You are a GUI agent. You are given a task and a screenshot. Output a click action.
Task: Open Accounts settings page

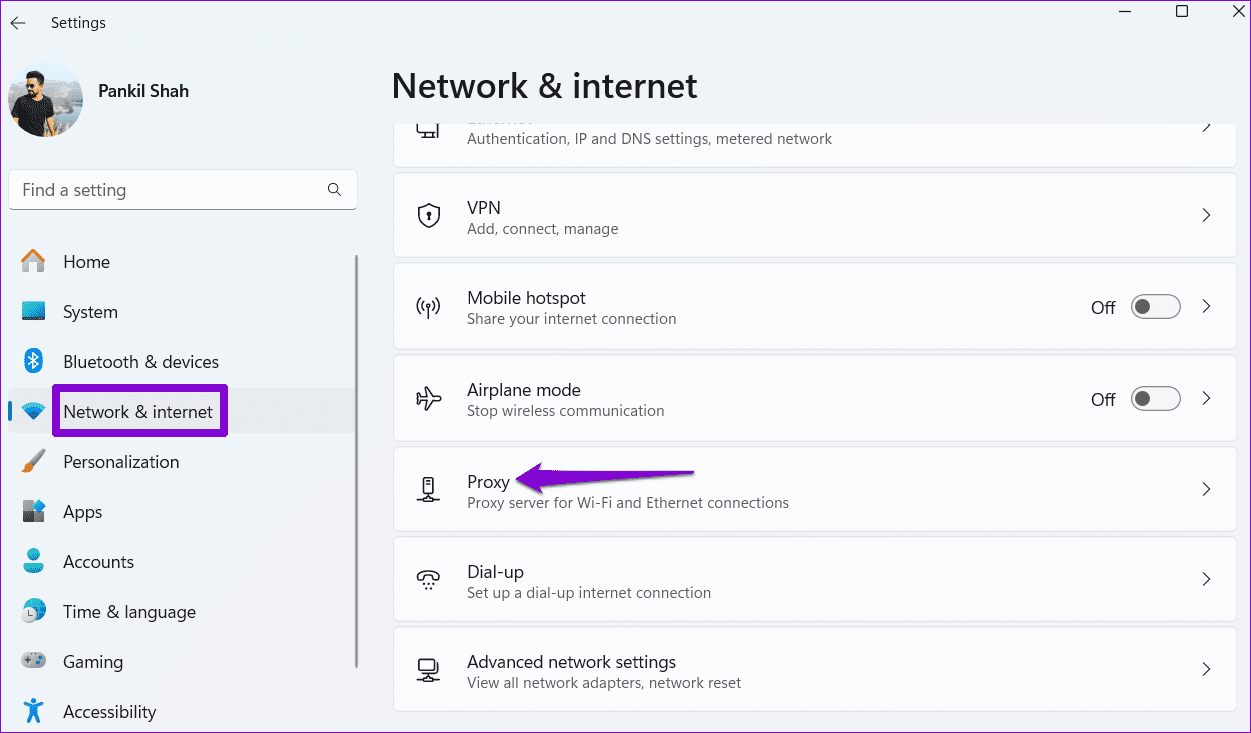point(98,562)
